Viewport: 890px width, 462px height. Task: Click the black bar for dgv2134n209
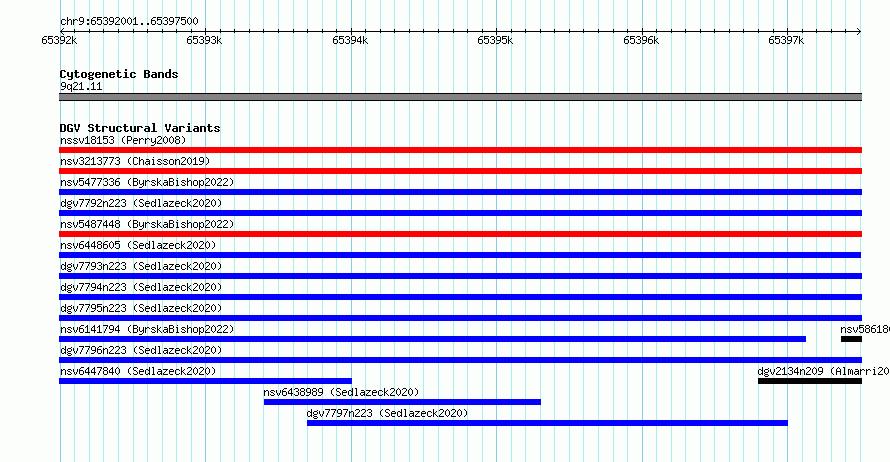810,381
